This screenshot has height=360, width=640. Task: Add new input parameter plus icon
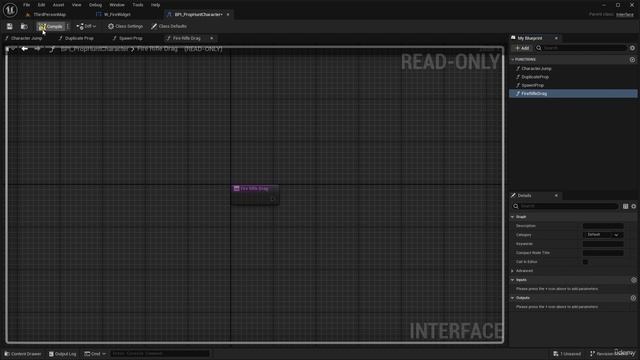pos(633,280)
